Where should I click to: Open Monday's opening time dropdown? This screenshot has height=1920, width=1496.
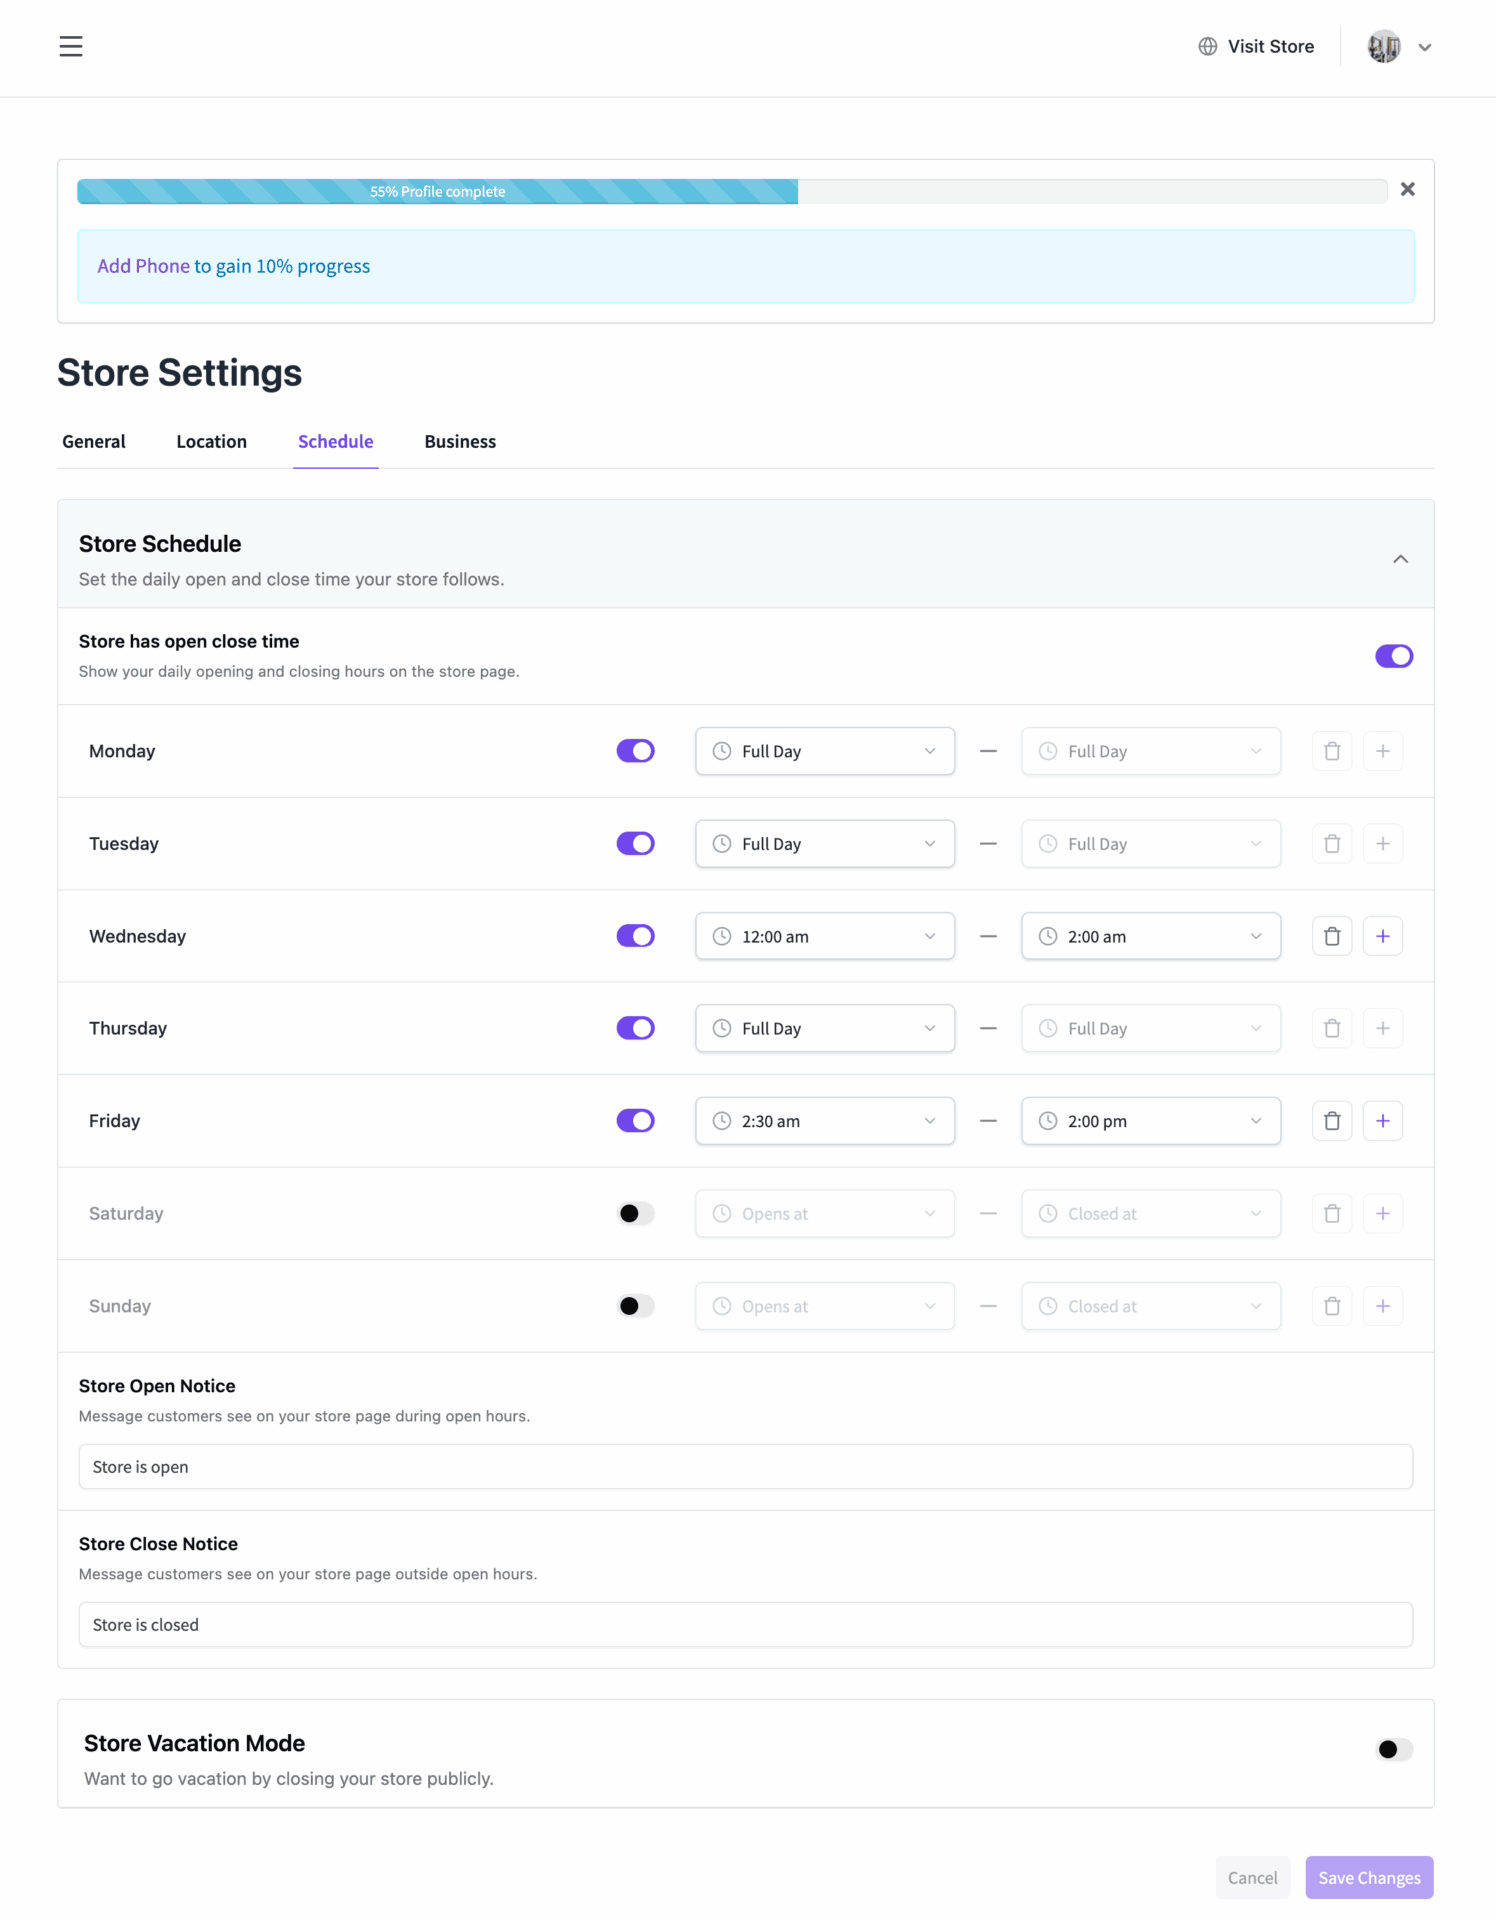[825, 751]
